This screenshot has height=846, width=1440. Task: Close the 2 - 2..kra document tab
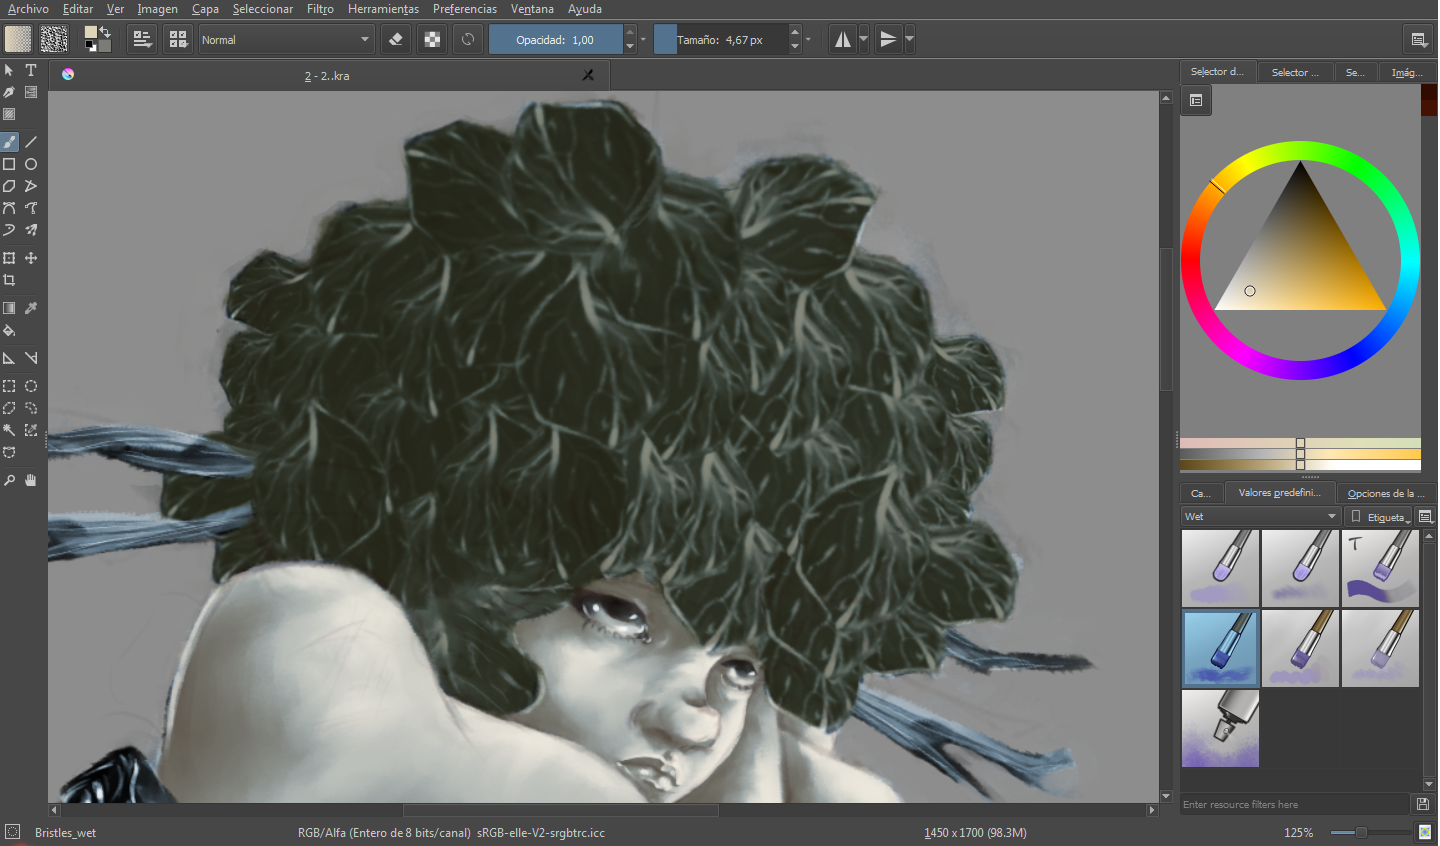(588, 75)
